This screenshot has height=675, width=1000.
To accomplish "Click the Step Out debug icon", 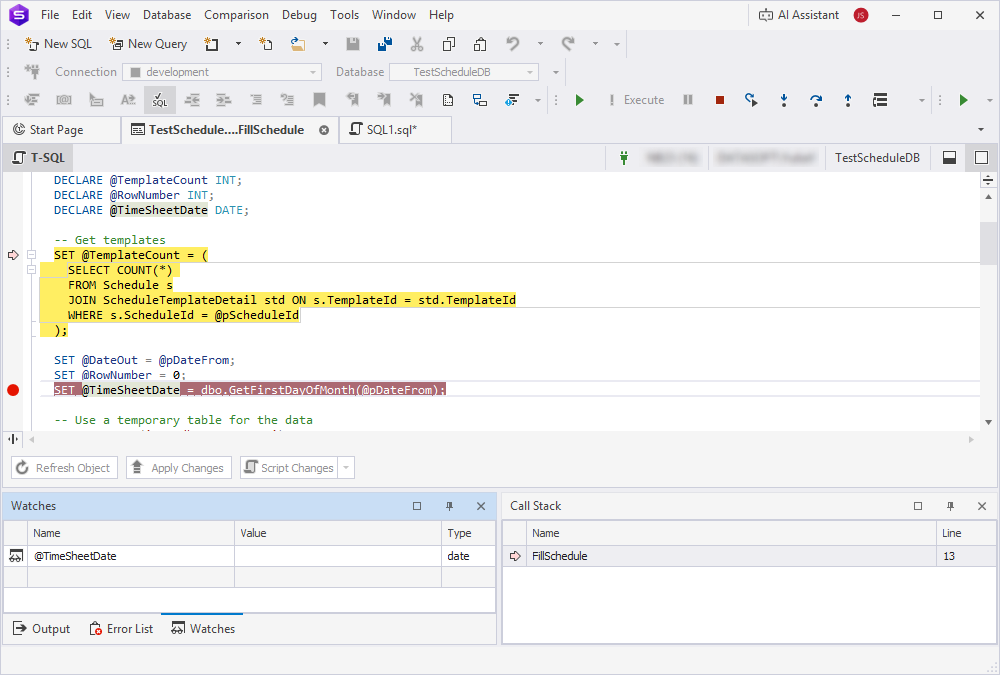I will (x=848, y=100).
